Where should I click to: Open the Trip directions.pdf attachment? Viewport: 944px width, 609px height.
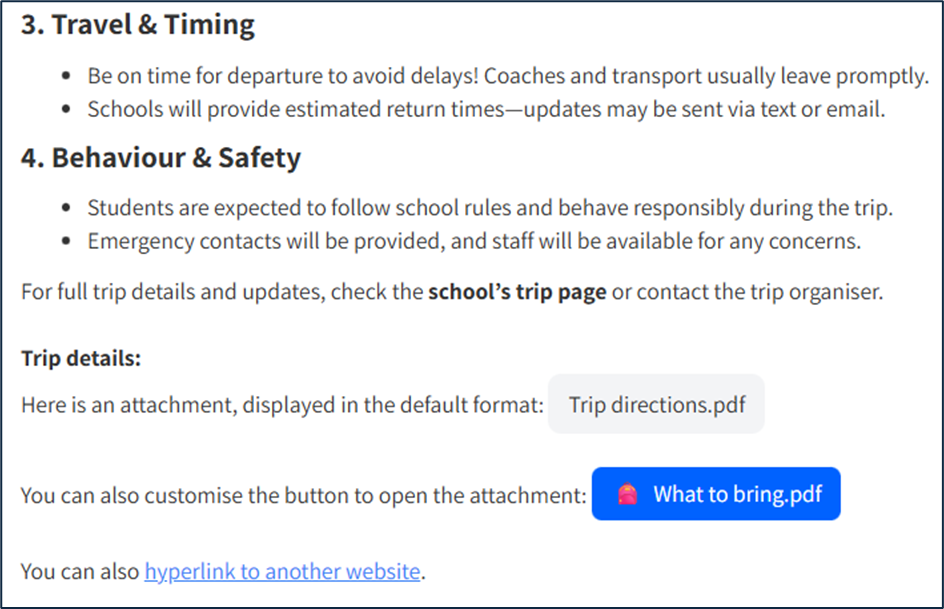656,404
